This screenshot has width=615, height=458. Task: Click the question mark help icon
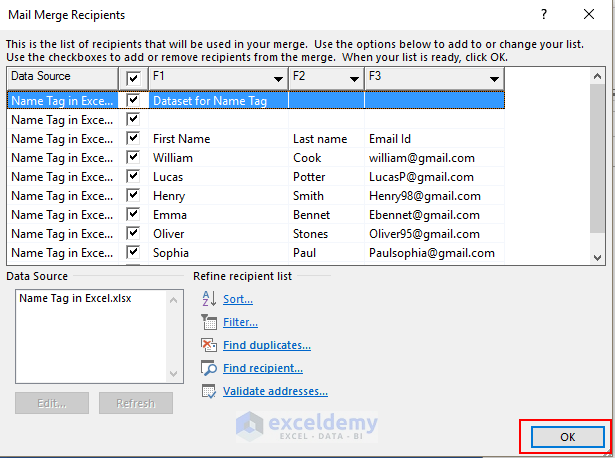(x=544, y=15)
